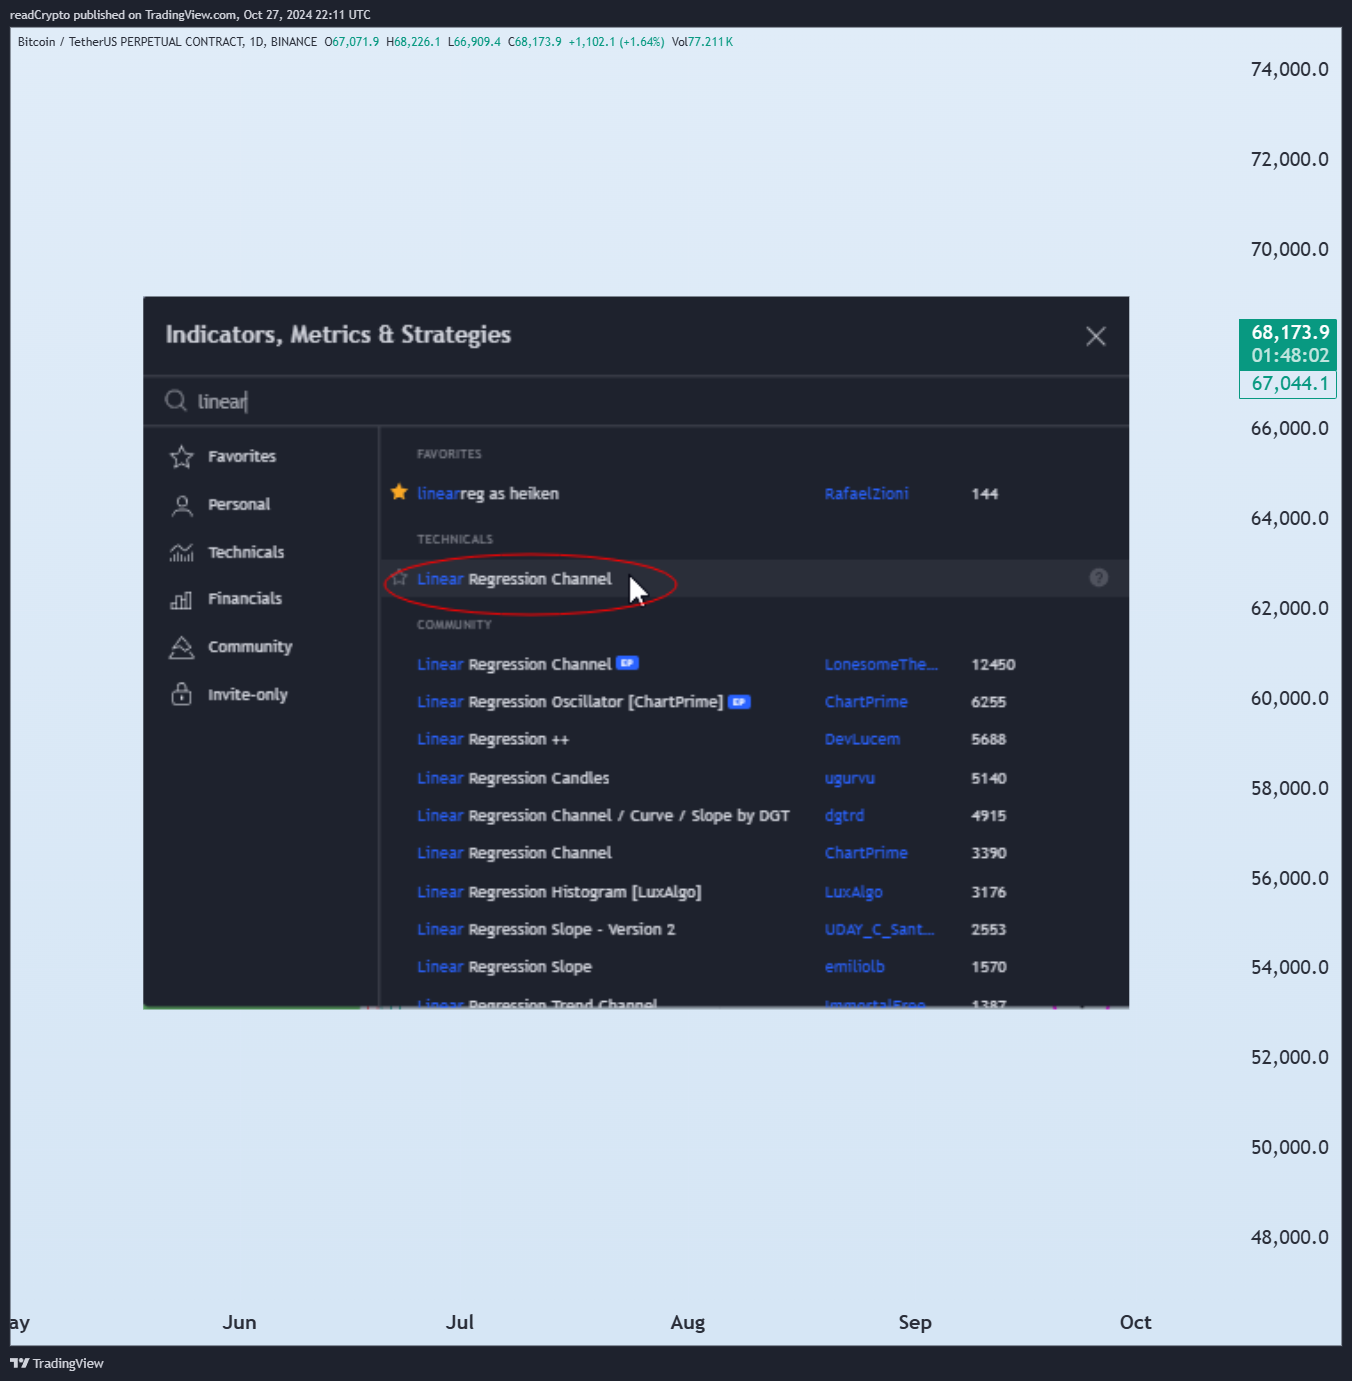1352x1381 pixels.
Task: Close the Indicators, Metrics & Strategies dialog
Action: click(x=1096, y=336)
